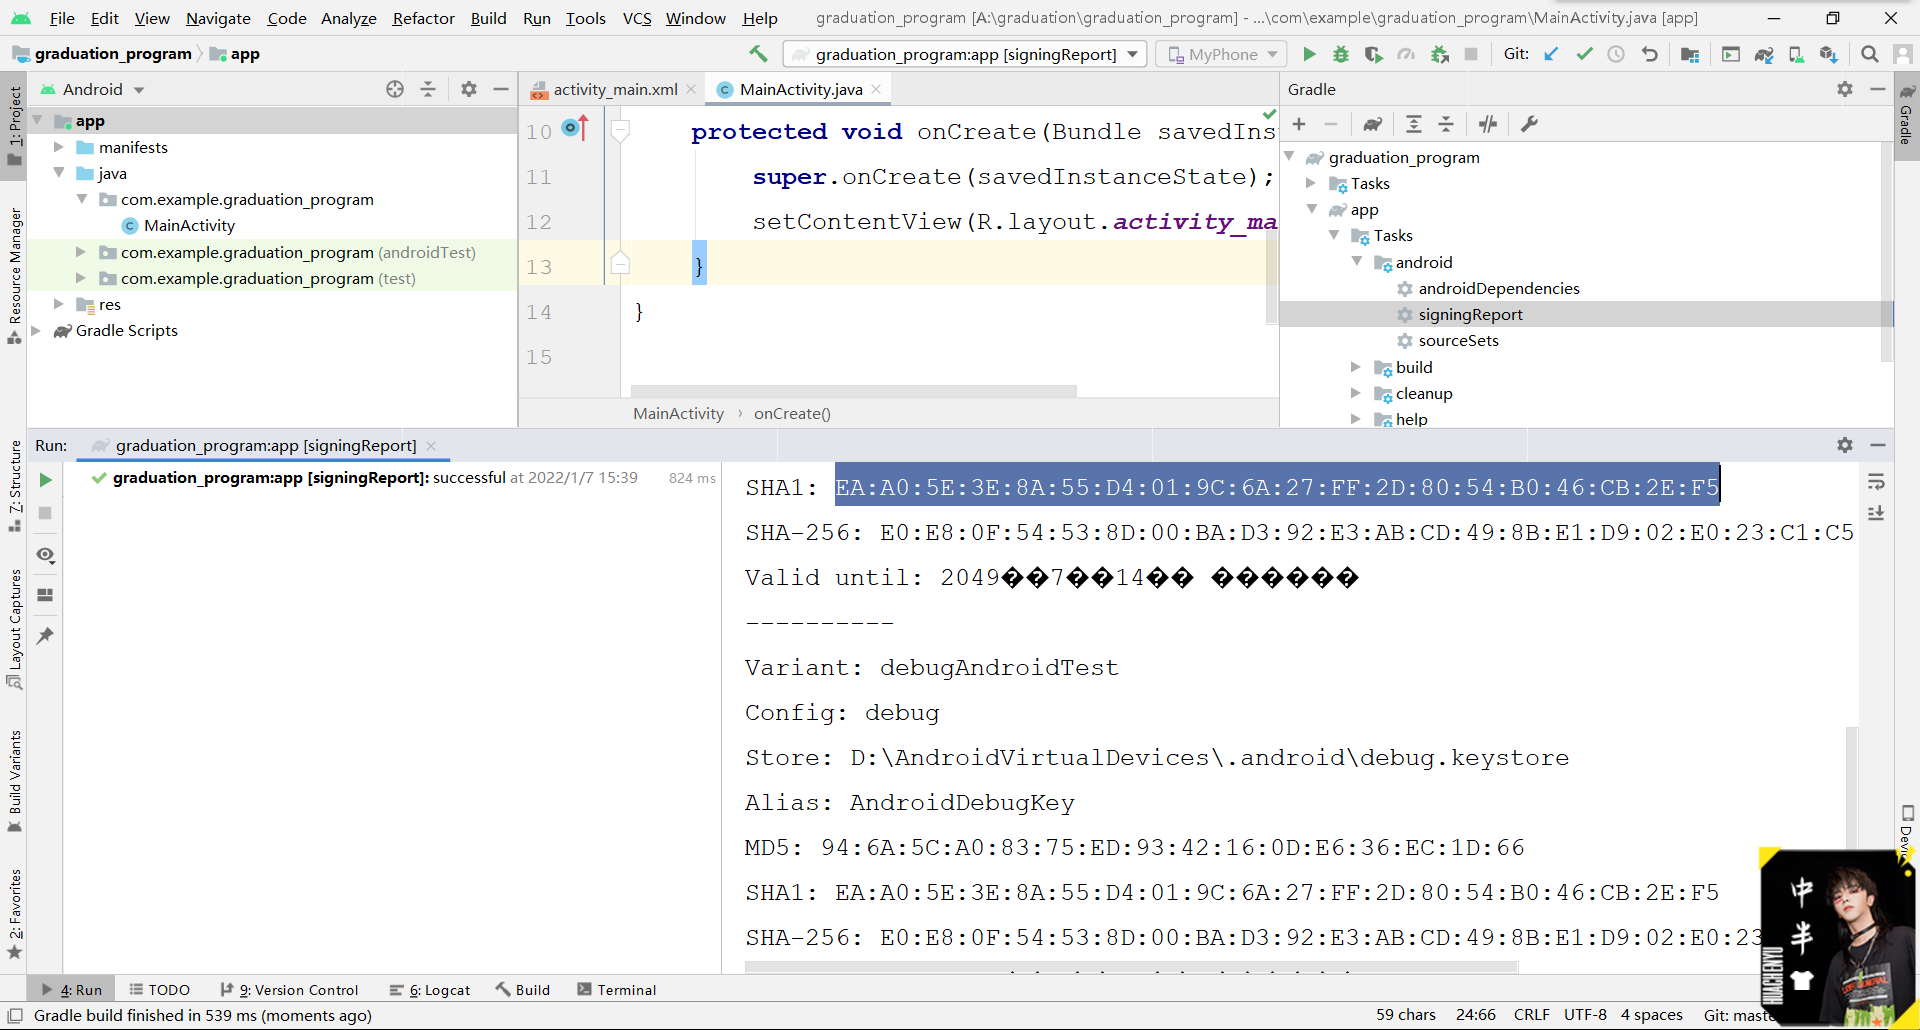Click the Make Project hammer icon
This screenshot has height=1030, width=1920.
click(758, 54)
